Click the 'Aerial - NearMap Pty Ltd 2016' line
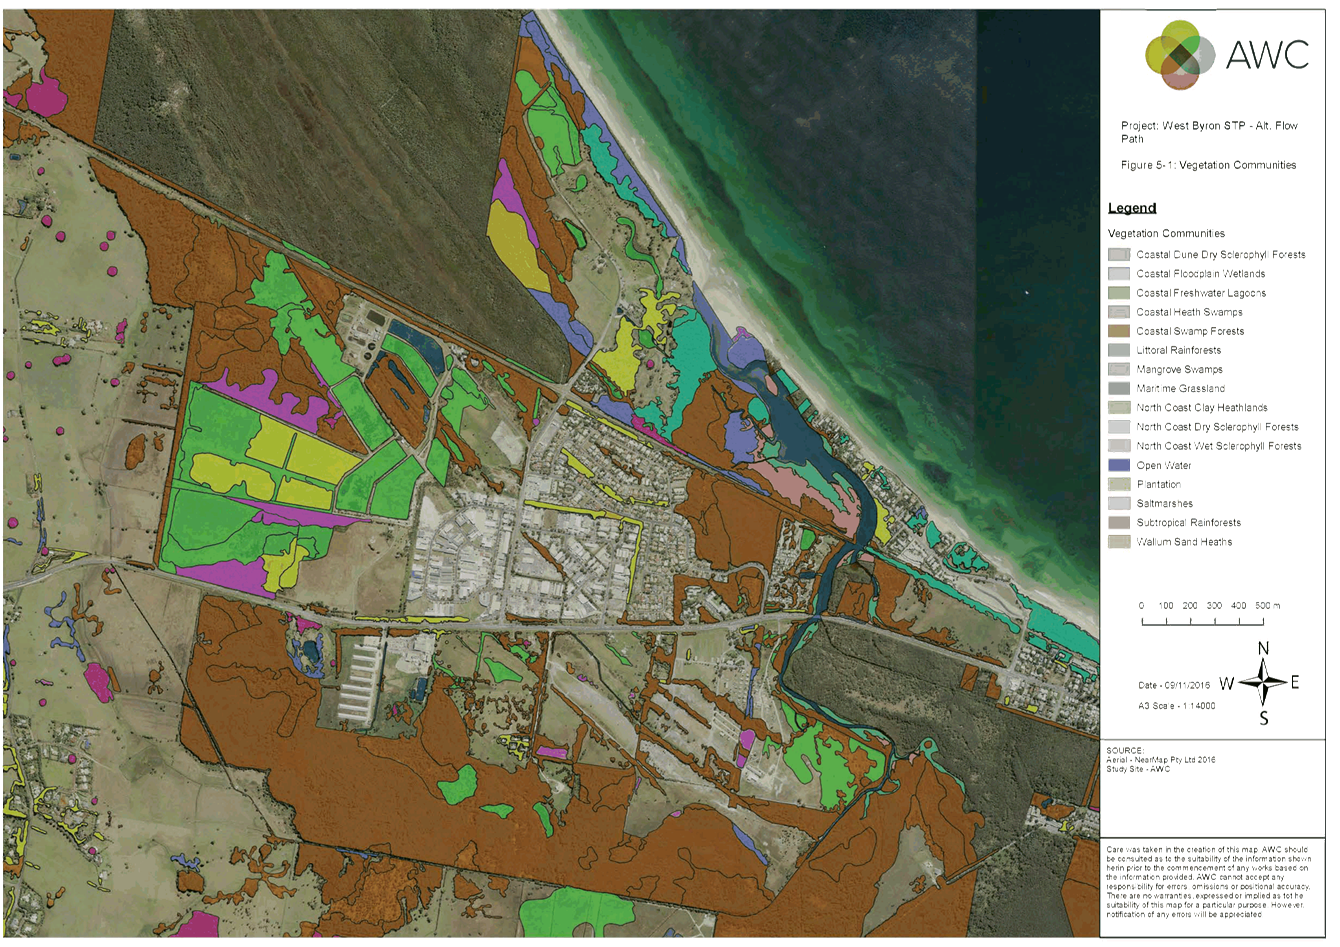Screen dimensions: 1340x947 1160,760
